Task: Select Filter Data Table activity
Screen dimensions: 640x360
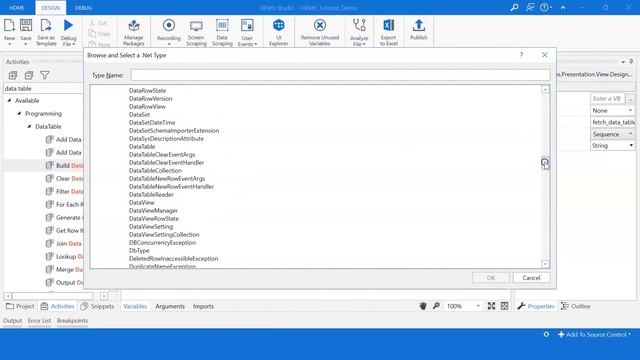Action: pos(64,191)
